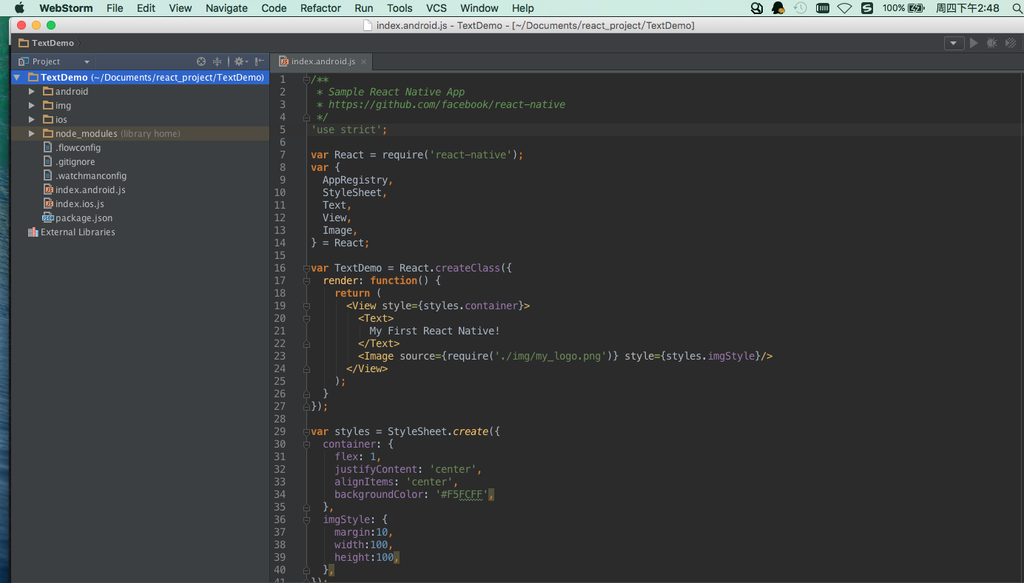The height and width of the screenshot is (583, 1024).
Task: Hide the Project tool window
Action: (x=259, y=61)
